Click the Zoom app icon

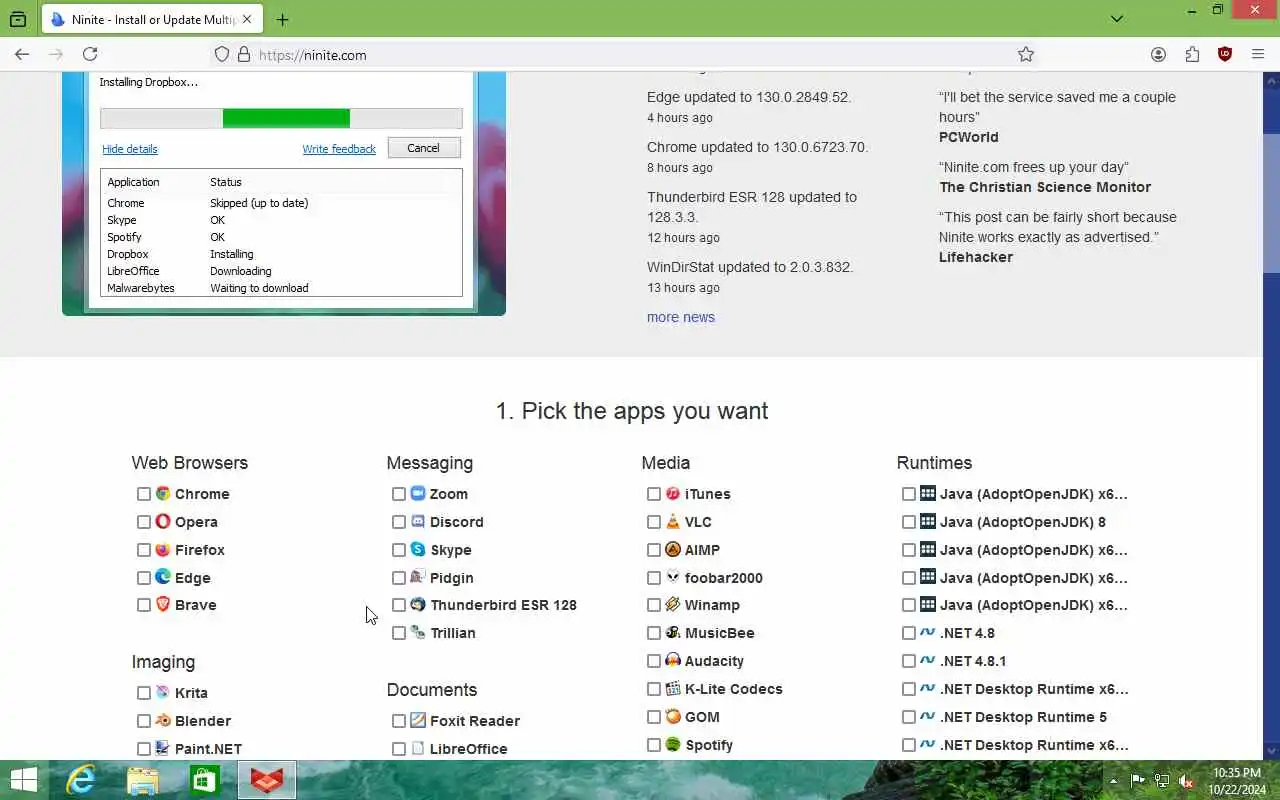[418, 494]
